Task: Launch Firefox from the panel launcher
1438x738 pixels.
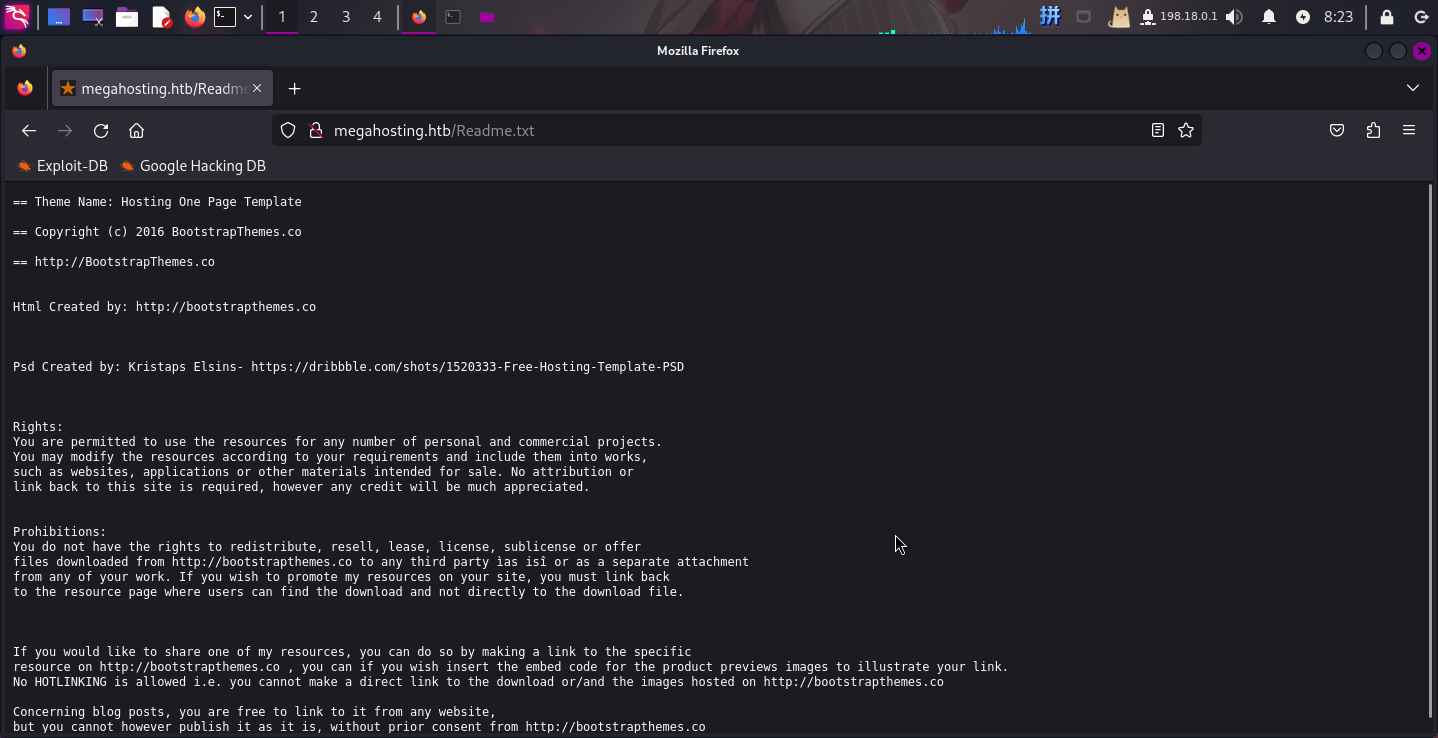Action: tap(194, 17)
